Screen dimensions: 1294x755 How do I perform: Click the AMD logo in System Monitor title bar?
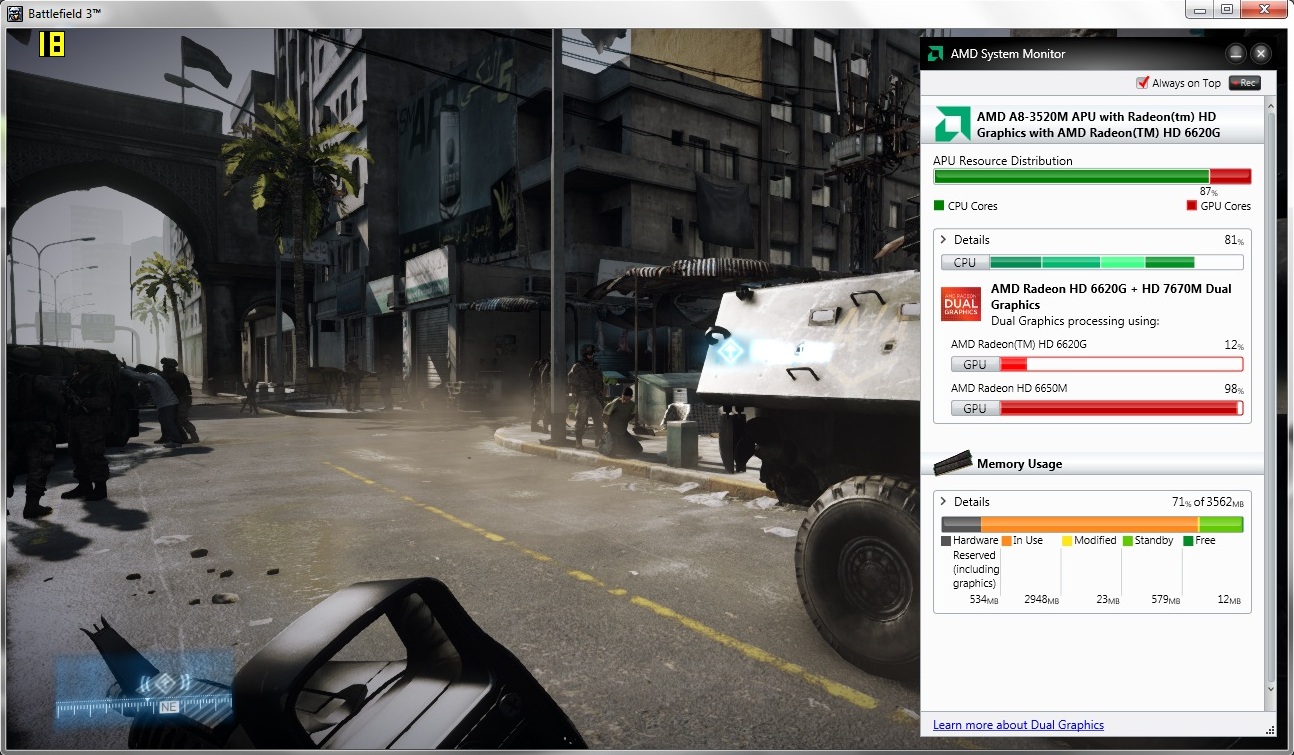tap(934, 54)
